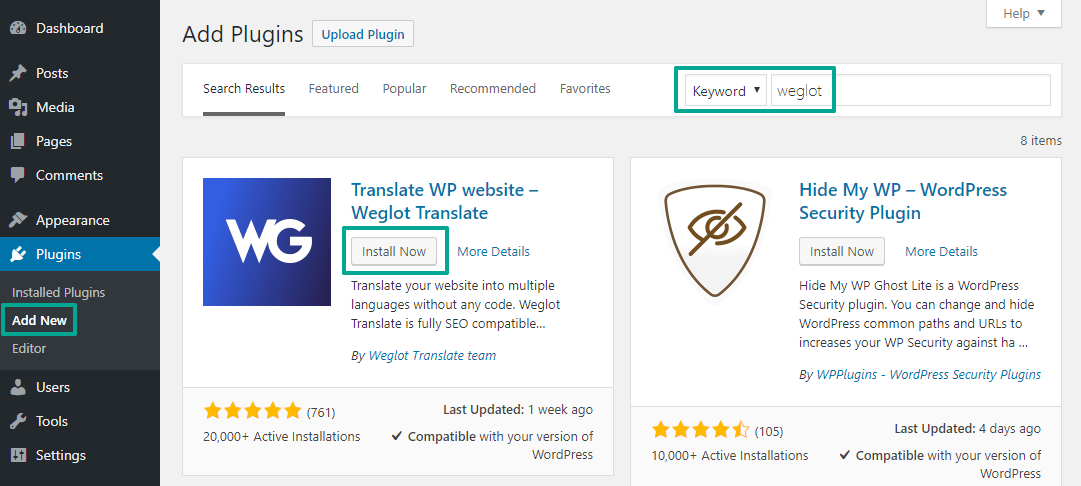Click the plugin search input field
This screenshot has height=486, width=1081.
coord(911,90)
